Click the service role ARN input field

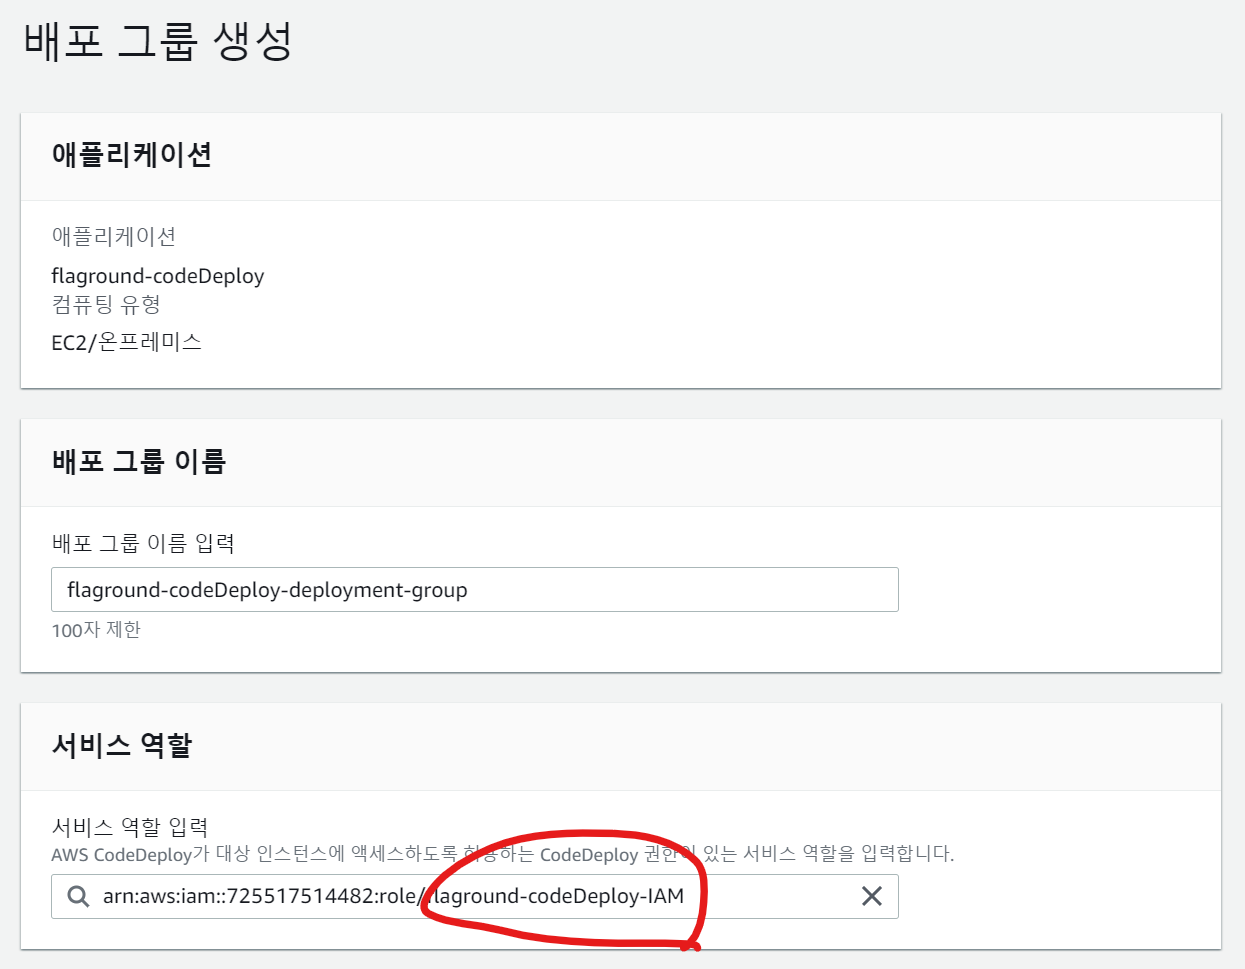pyautogui.click(x=475, y=896)
